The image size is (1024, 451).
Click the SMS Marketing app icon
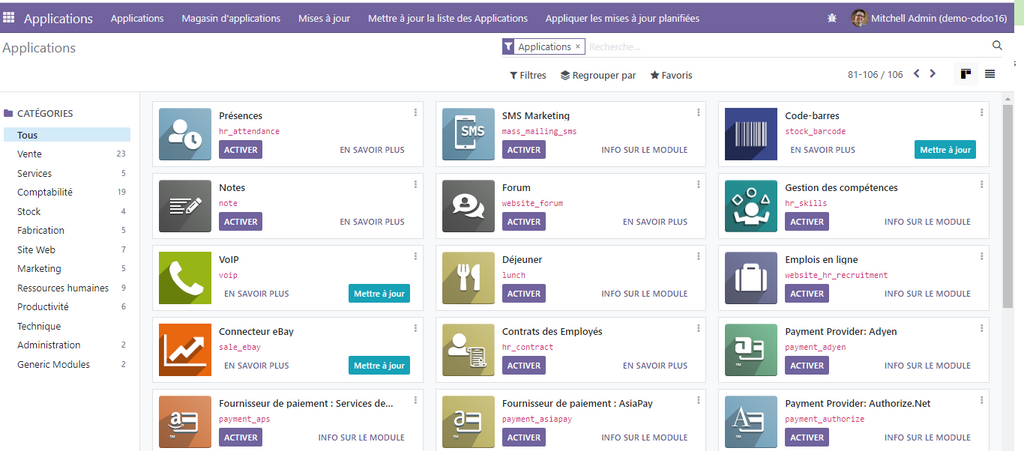click(468, 134)
